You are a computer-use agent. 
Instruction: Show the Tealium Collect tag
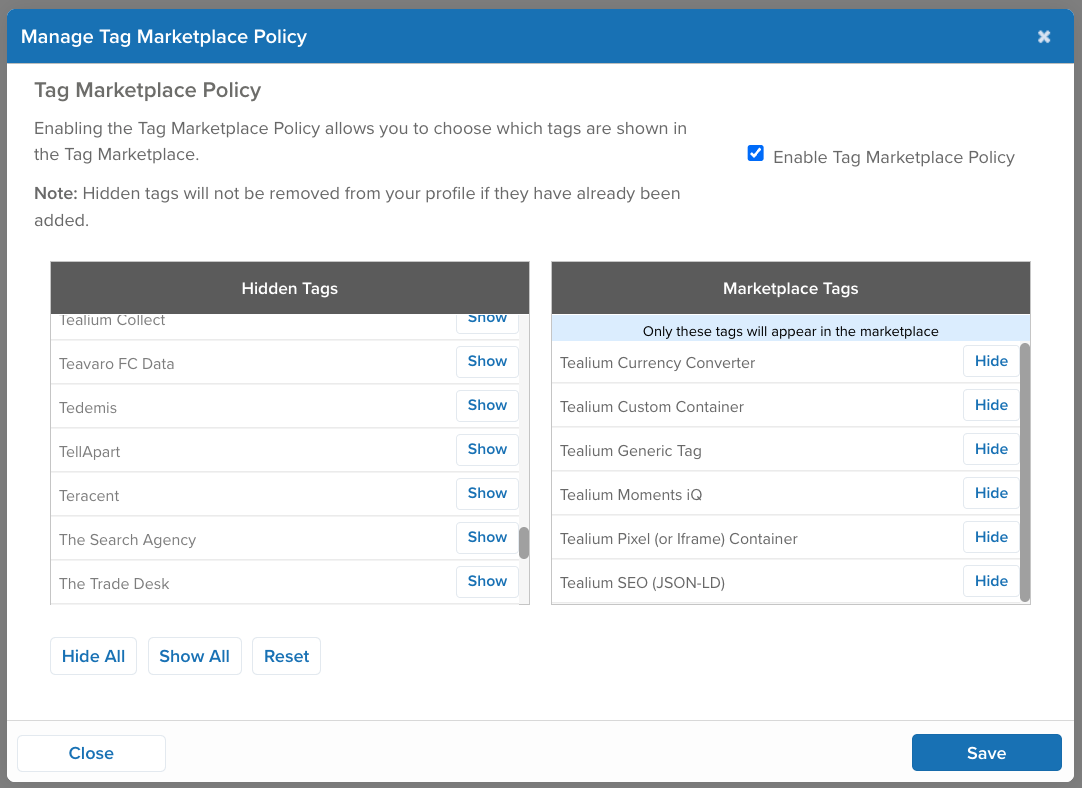(x=487, y=318)
